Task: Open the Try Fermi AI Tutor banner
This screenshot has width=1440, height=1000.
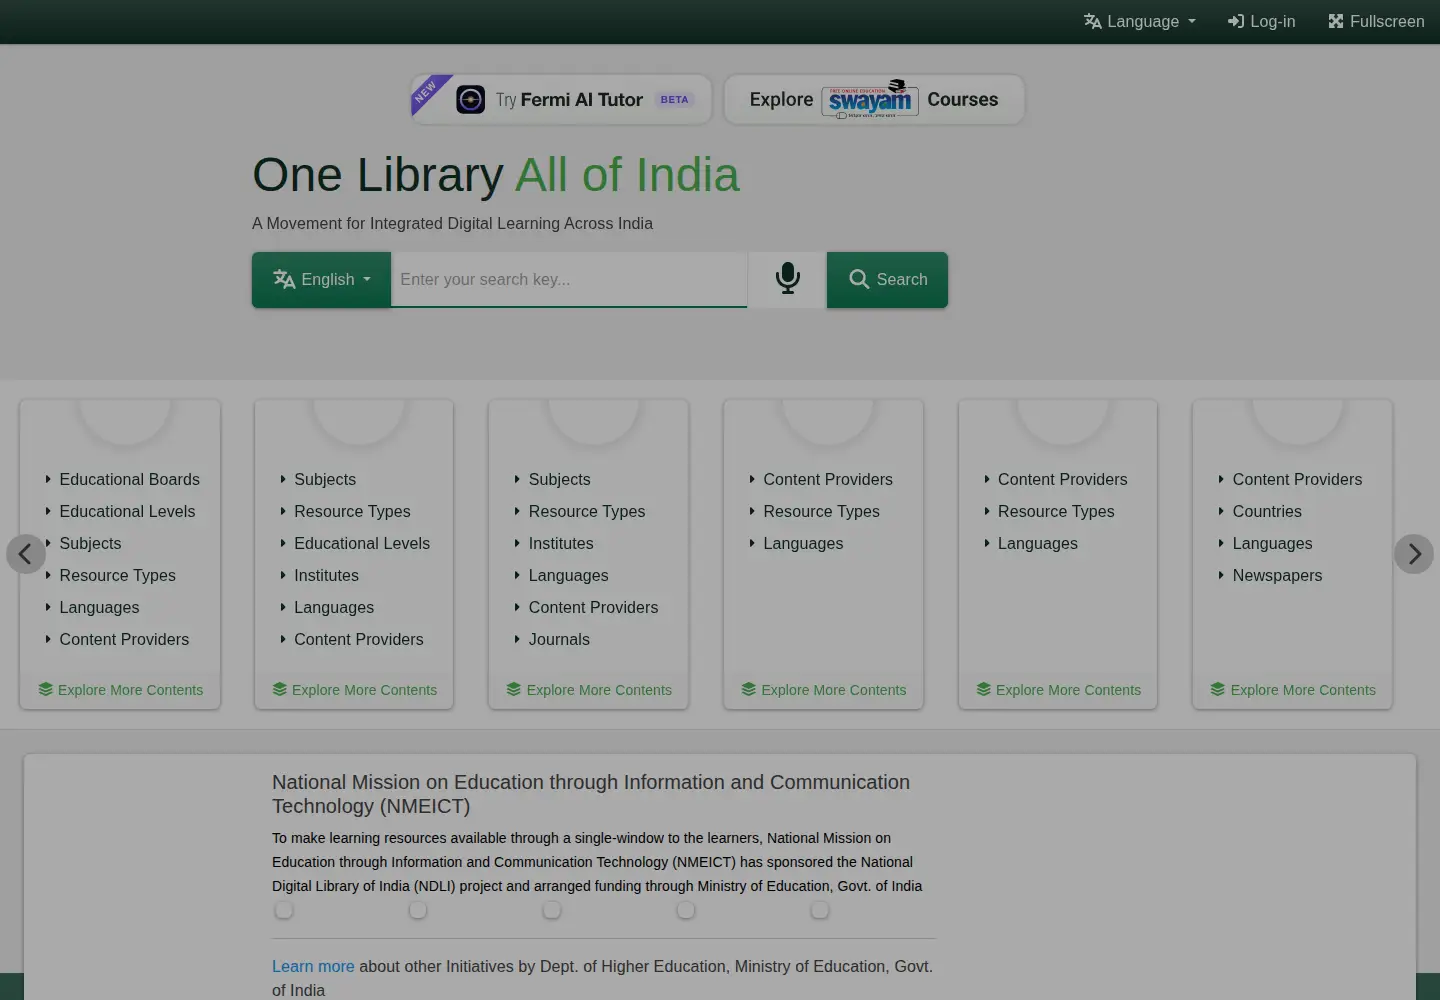Action: 561,100
